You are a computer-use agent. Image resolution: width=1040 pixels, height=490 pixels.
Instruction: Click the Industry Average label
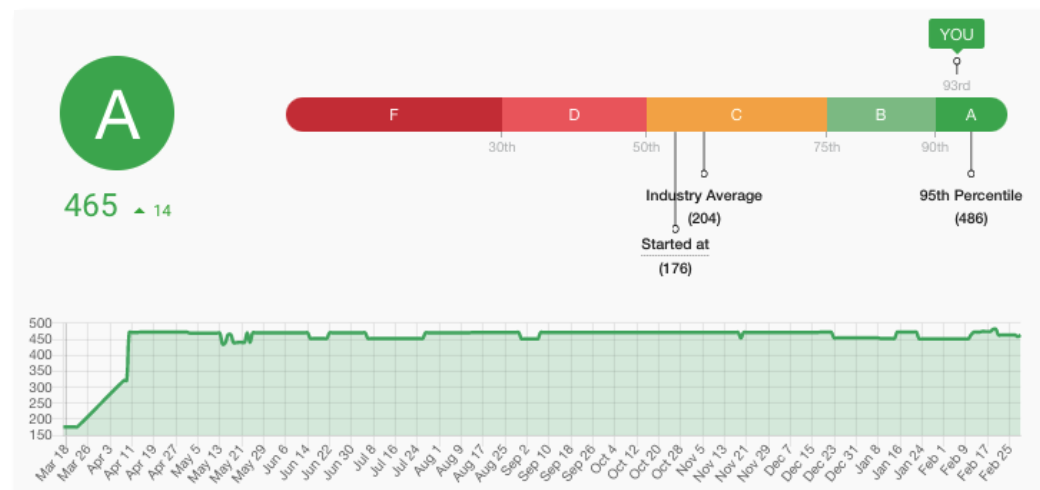(x=704, y=196)
